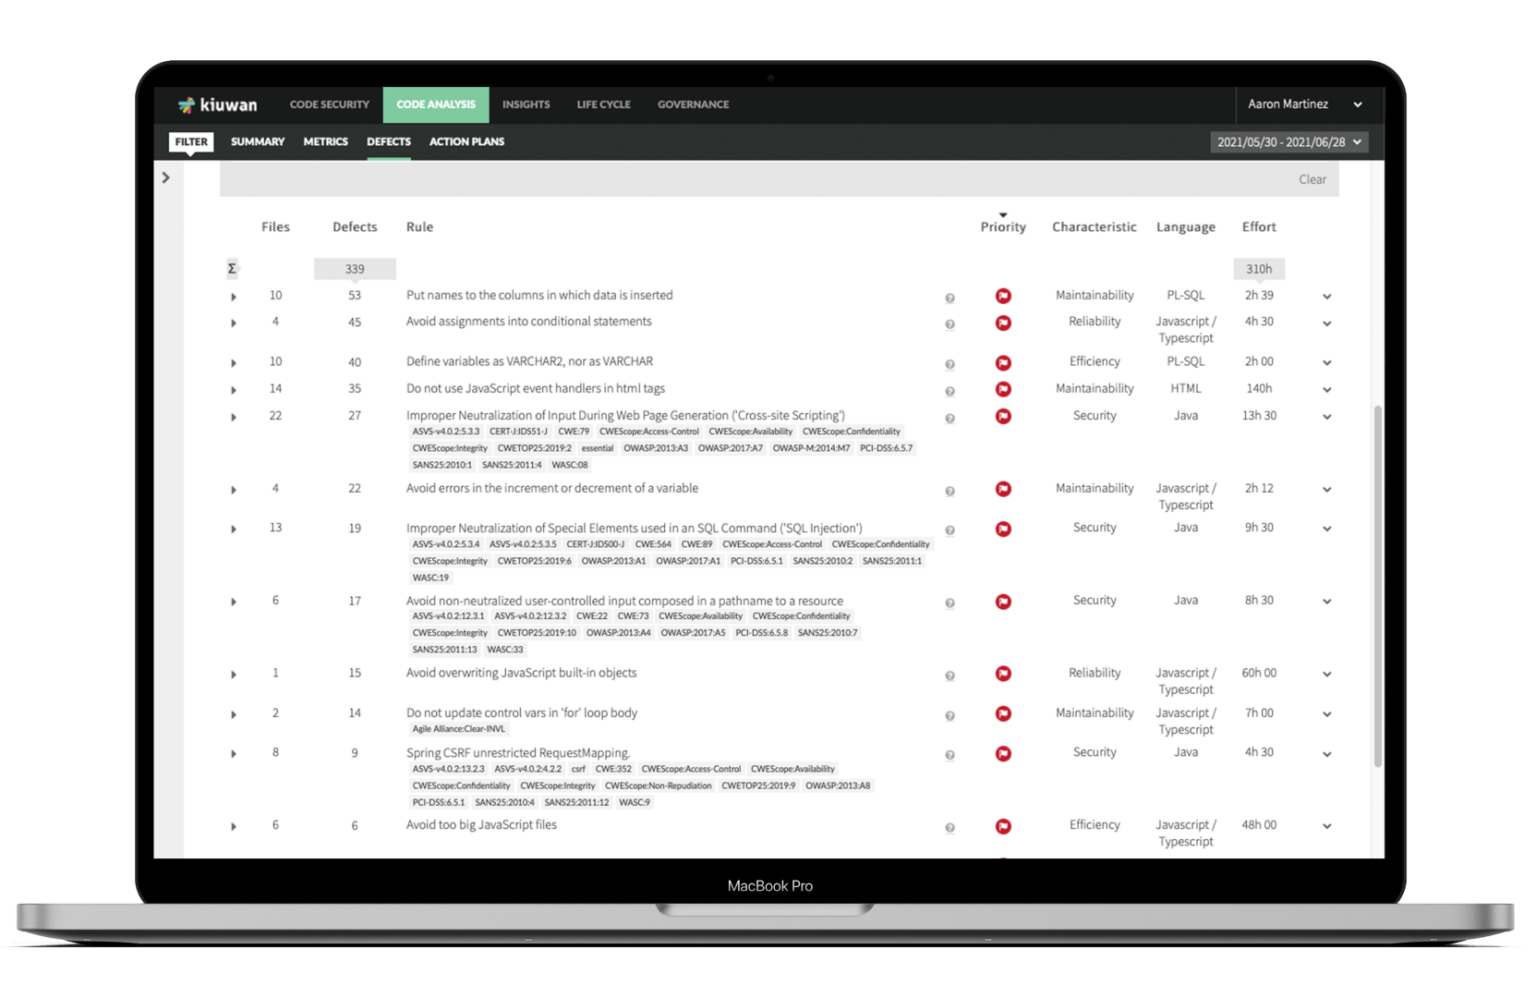Click the sort arrow above the Priority column
The width and height of the screenshot is (1536, 998).
[1004, 212]
